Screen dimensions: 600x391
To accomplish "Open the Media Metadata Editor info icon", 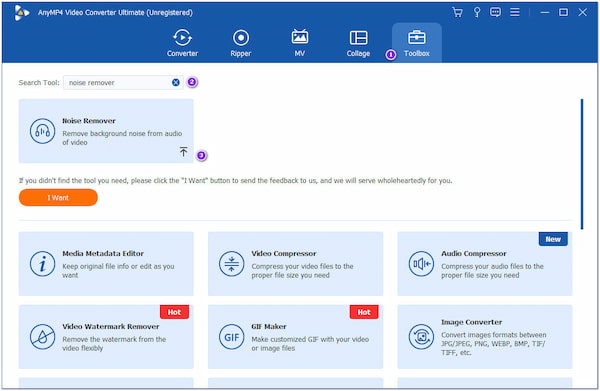I will pyautogui.click(x=42, y=264).
